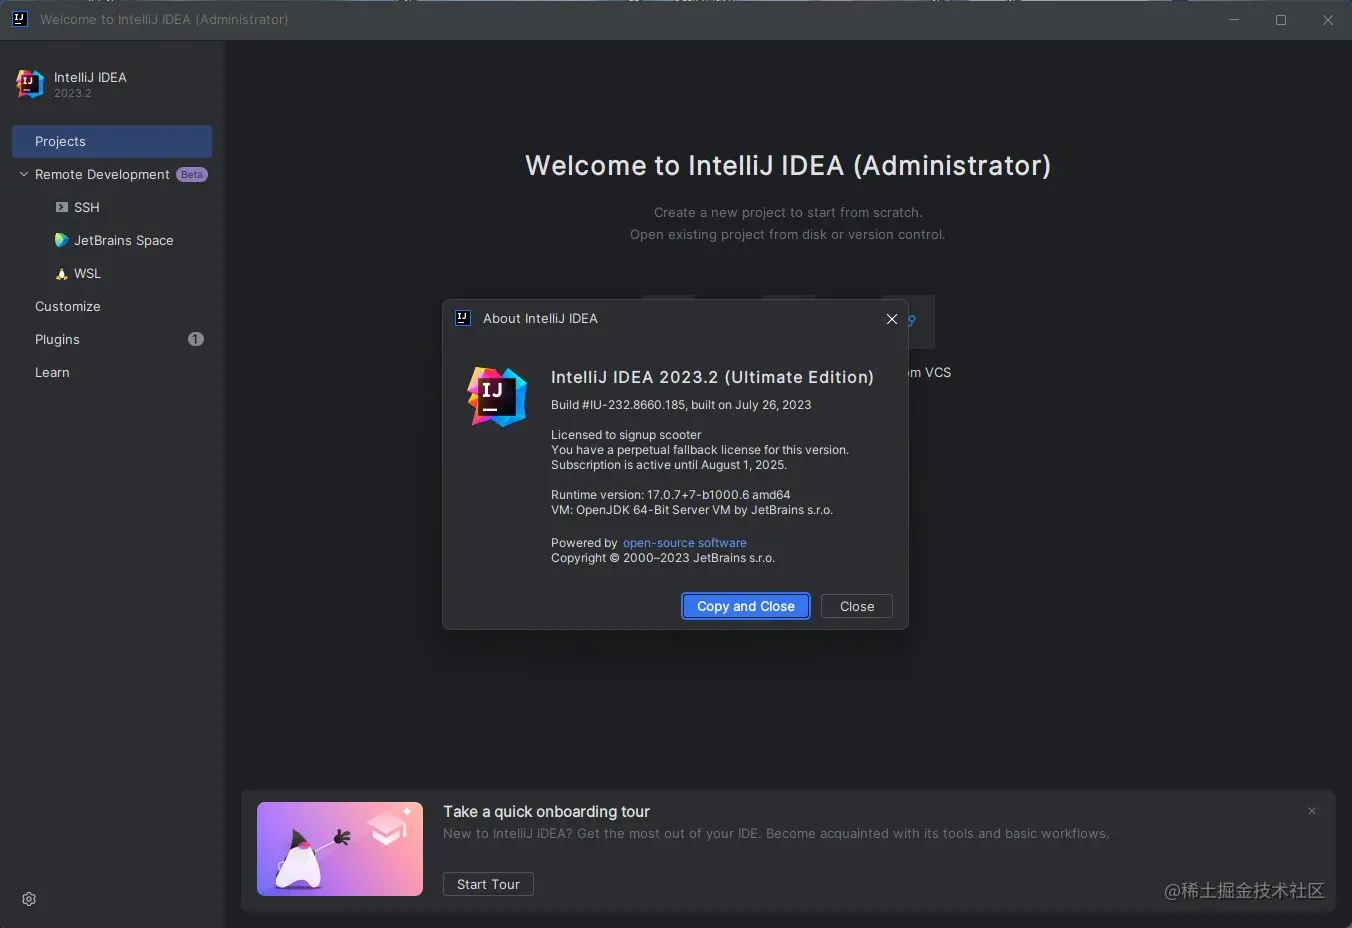1352x928 pixels.
Task: Click the IntelliJ IDEA logo in sidebar
Action: (30, 84)
